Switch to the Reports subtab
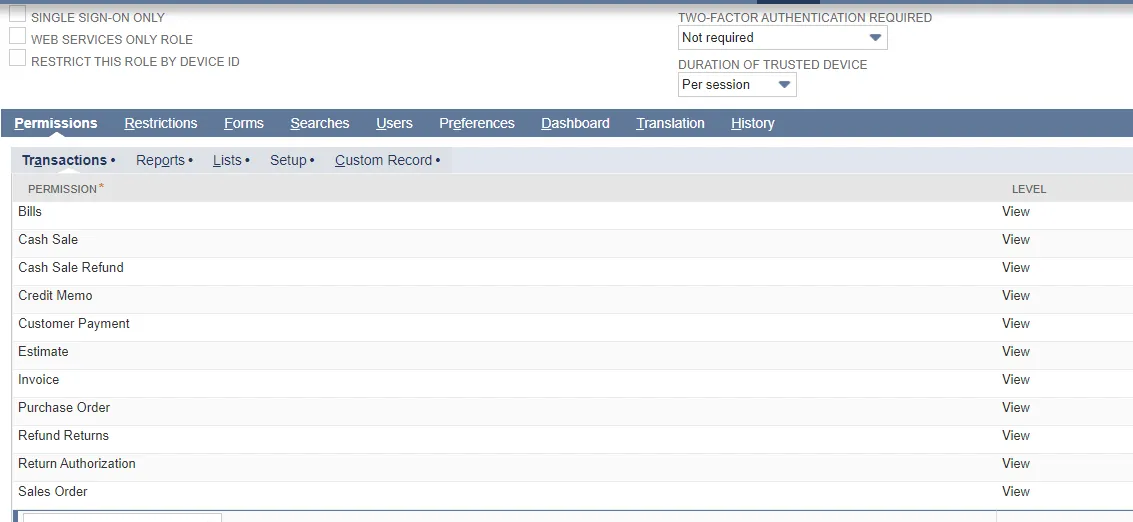The width and height of the screenshot is (1133, 522). (x=164, y=161)
